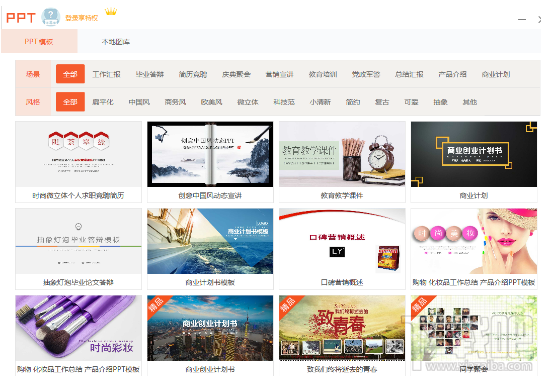Filter scene by 产品介绍
541x376 pixels.
tap(453, 74)
